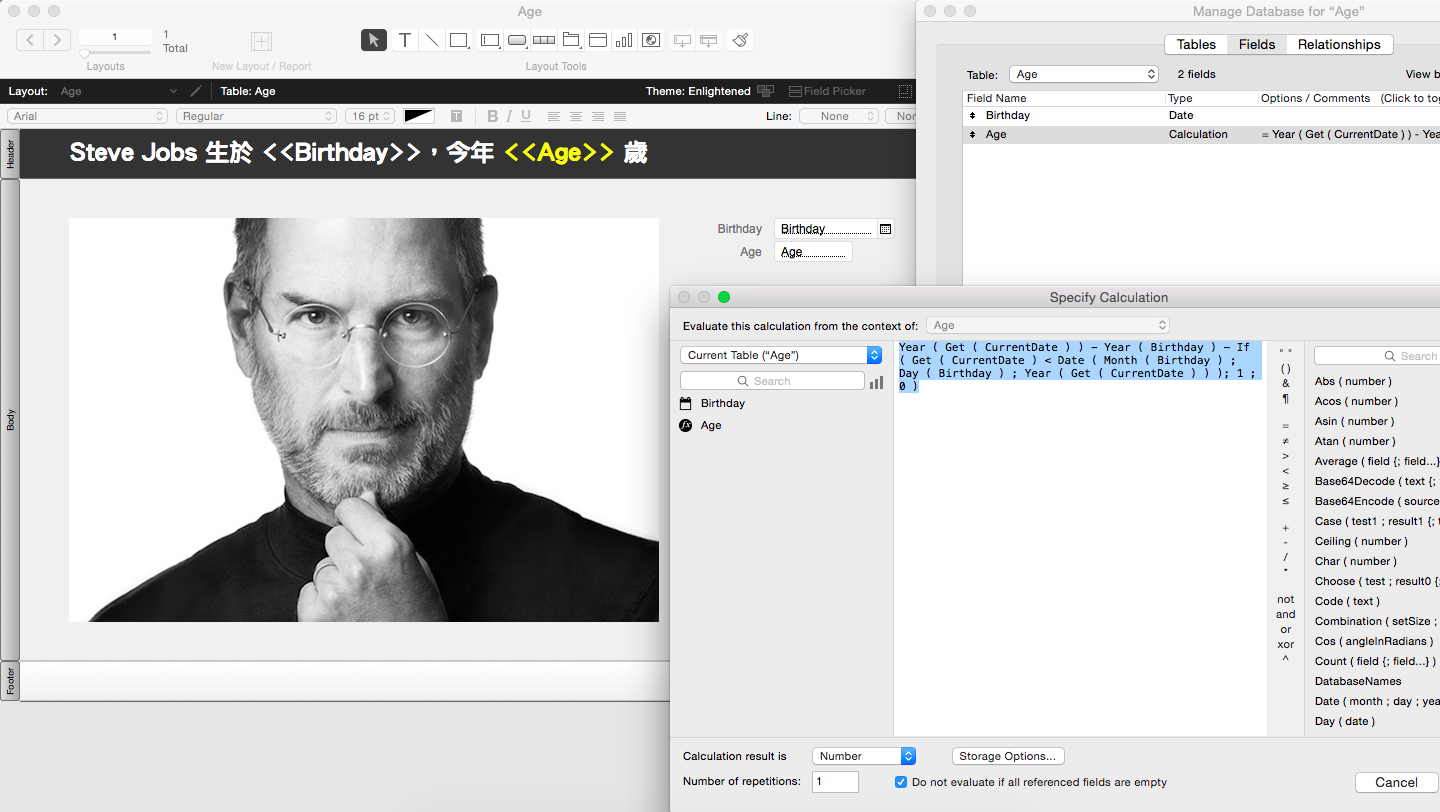
Task: Select the Line tool
Action: 431,40
